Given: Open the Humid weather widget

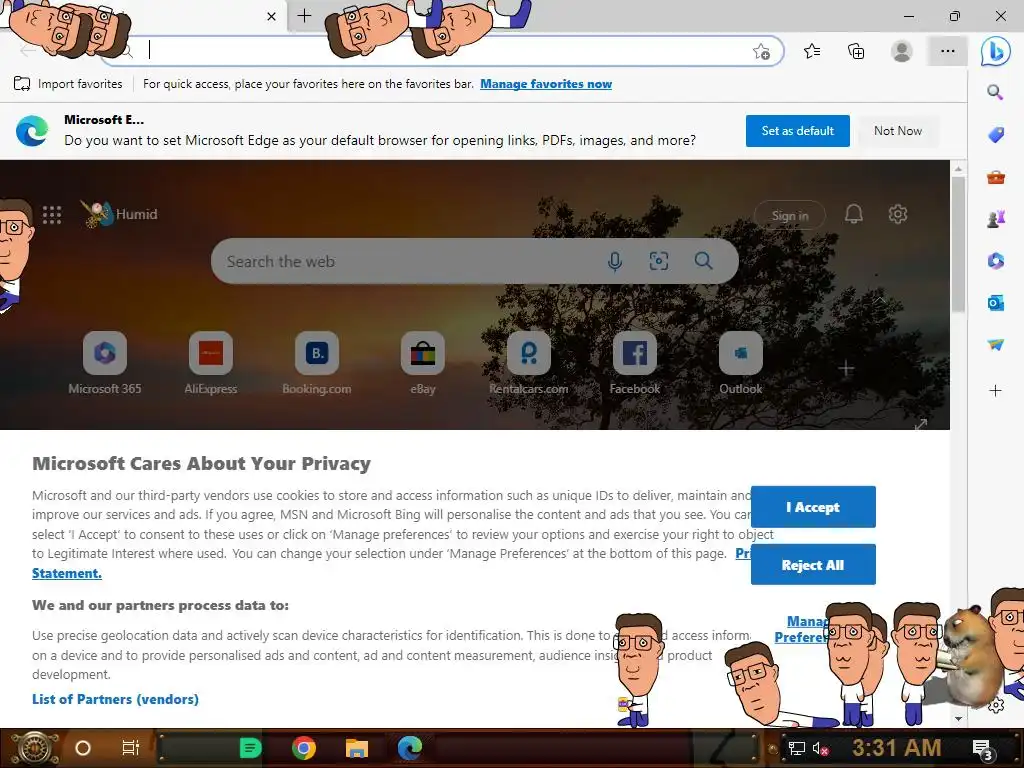Looking at the screenshot, I should (120, 214).
